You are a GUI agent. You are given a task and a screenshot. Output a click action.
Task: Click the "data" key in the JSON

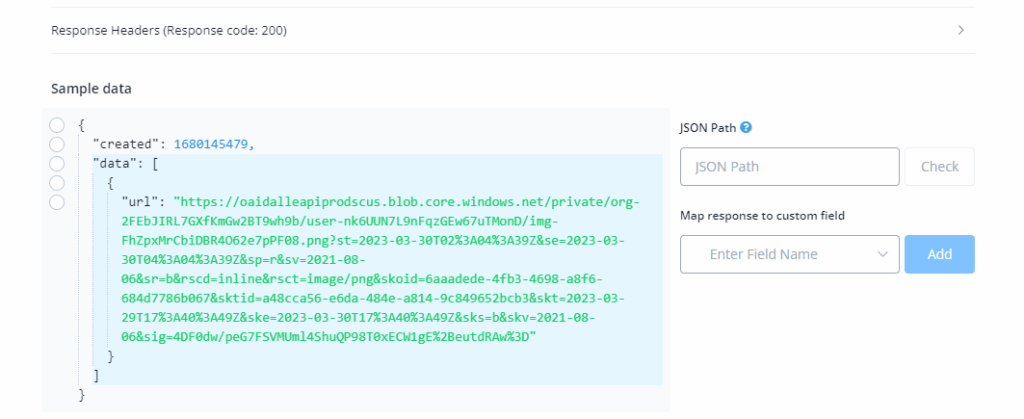pos(117,163)
